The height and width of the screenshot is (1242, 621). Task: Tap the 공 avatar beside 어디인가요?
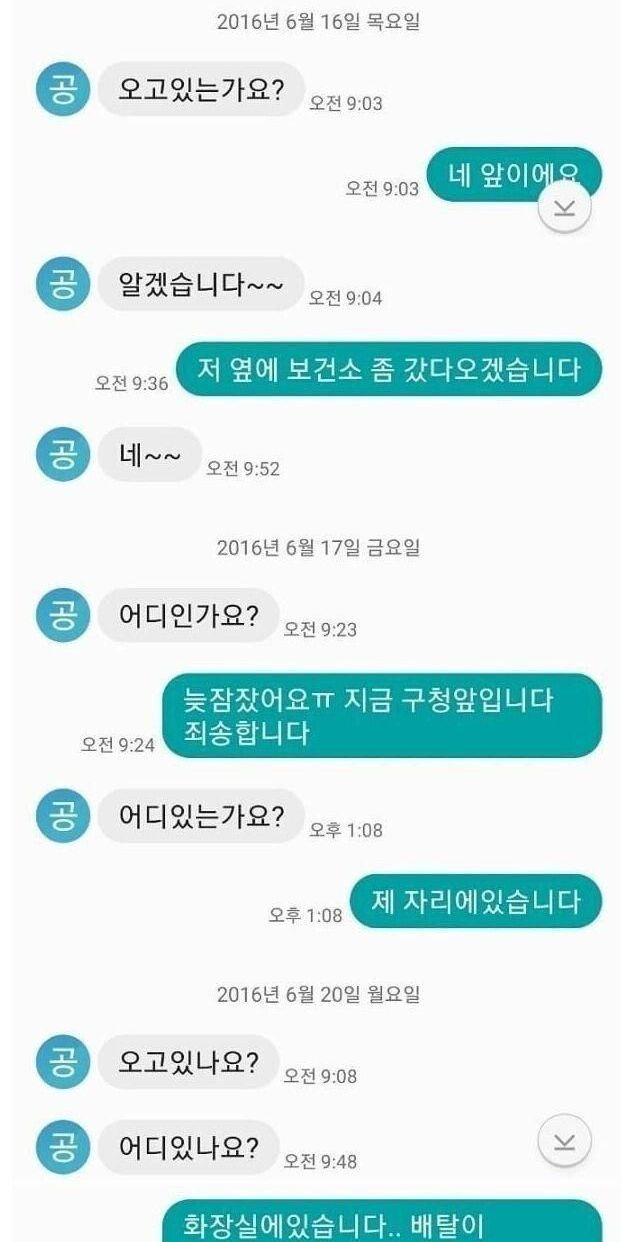(63, 615)
